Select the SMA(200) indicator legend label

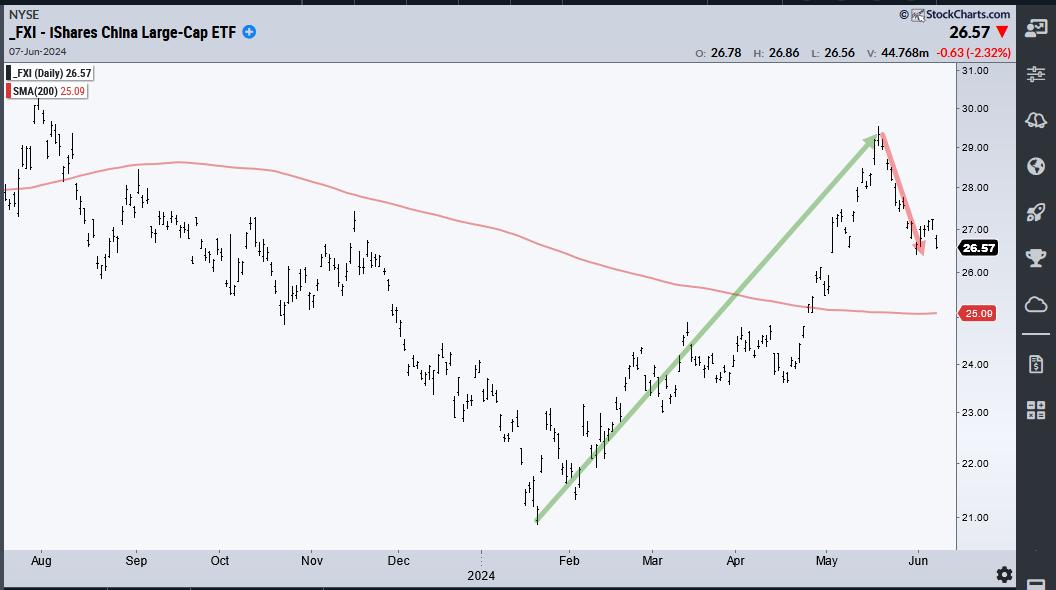(x=50, y=90)
